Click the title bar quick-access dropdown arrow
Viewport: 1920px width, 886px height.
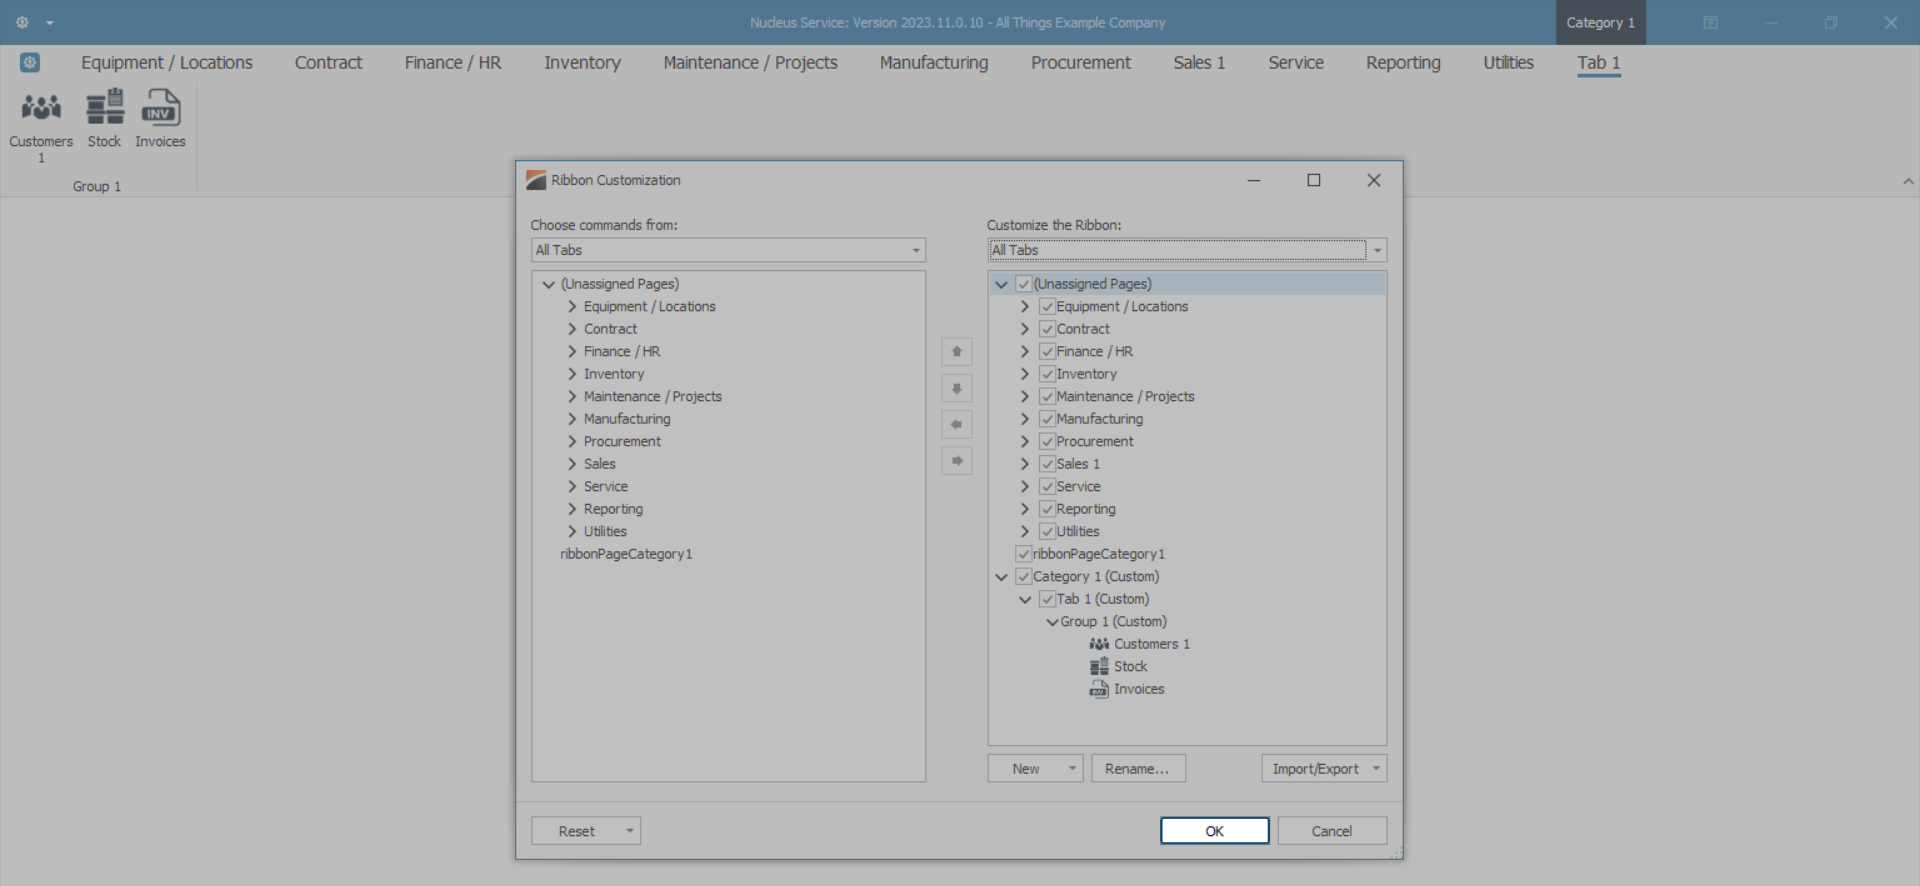[x=50, y=22]
